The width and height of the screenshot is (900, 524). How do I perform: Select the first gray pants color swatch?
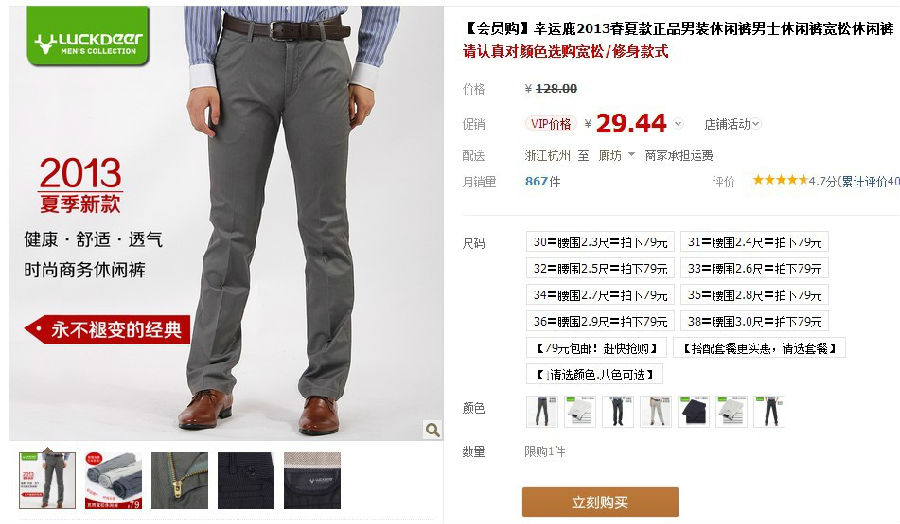tap(542, 412)
